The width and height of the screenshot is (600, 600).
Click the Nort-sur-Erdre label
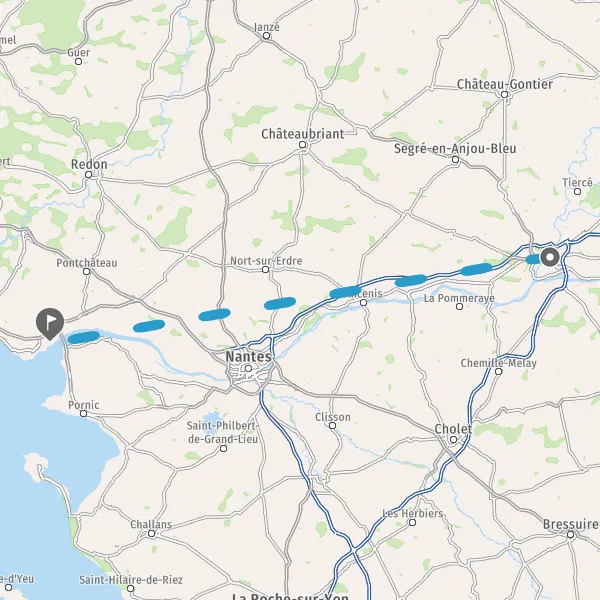coord(266,261)
